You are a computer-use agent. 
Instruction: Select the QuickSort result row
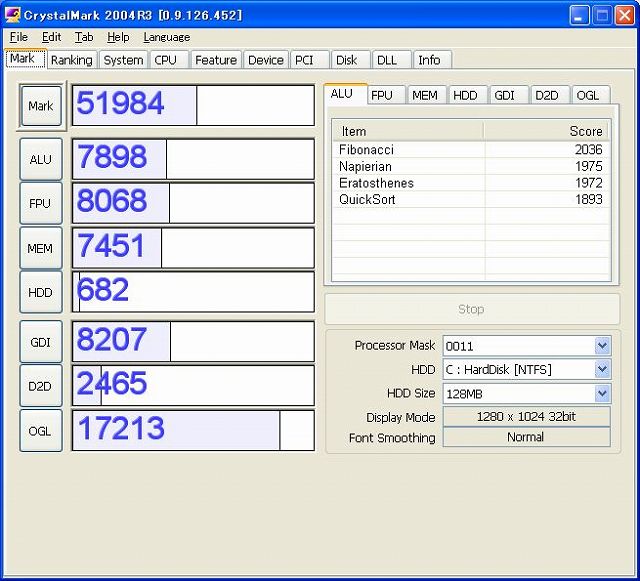point(471,200)
